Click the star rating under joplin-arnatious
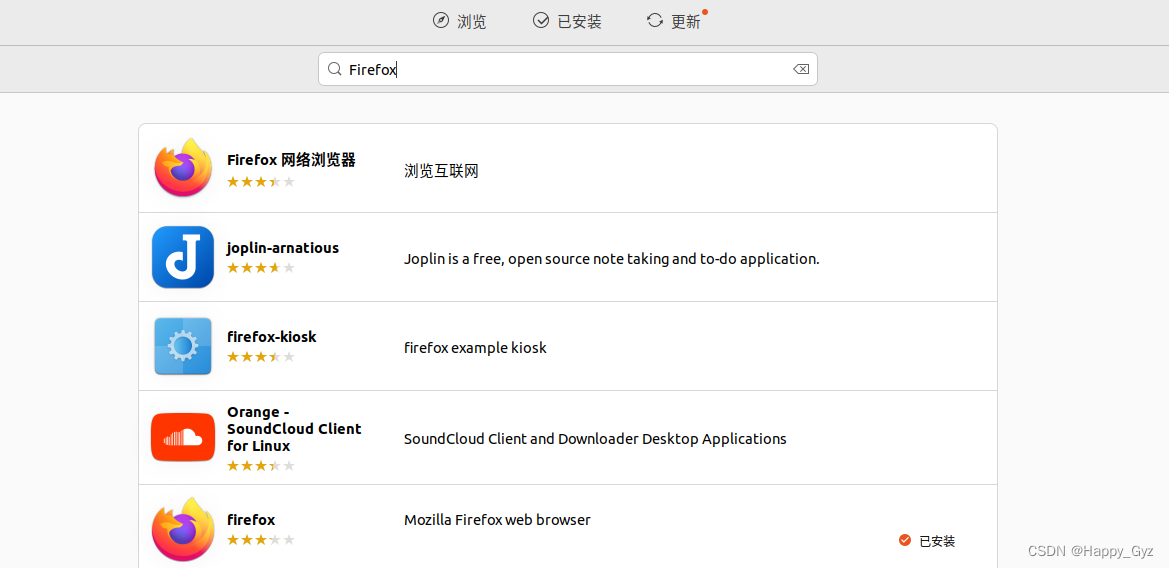 [x=260, y=268]
